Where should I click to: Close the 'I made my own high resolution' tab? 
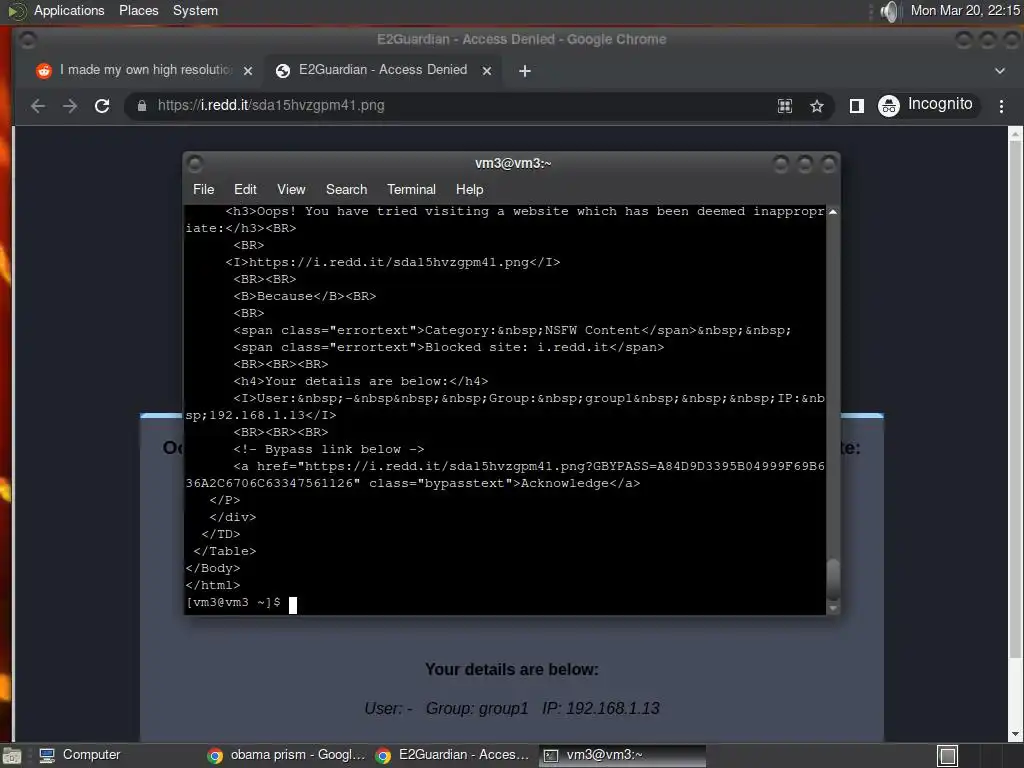point(248,71)
